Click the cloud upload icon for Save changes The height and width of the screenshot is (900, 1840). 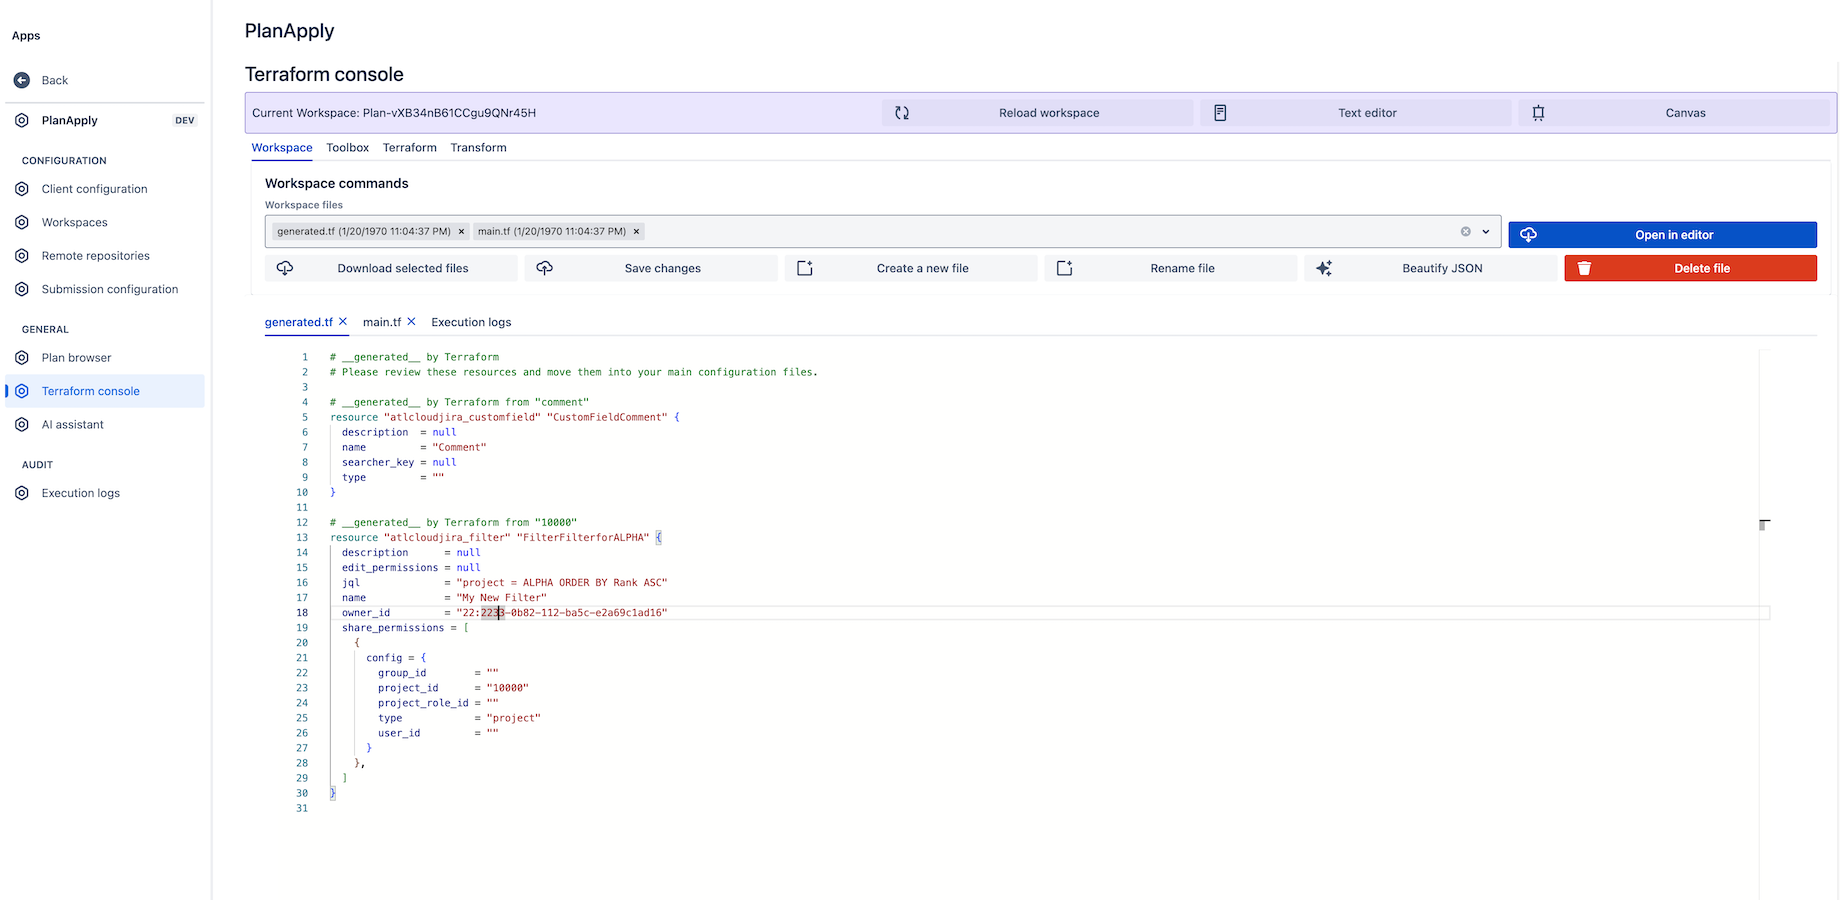click(x=545, y=268)
